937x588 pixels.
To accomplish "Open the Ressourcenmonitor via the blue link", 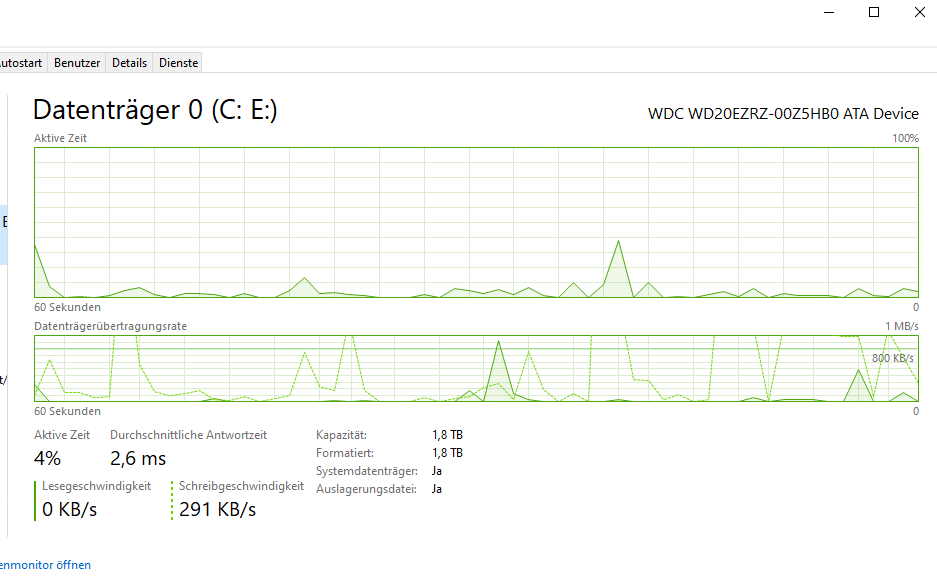I will 45,565.
